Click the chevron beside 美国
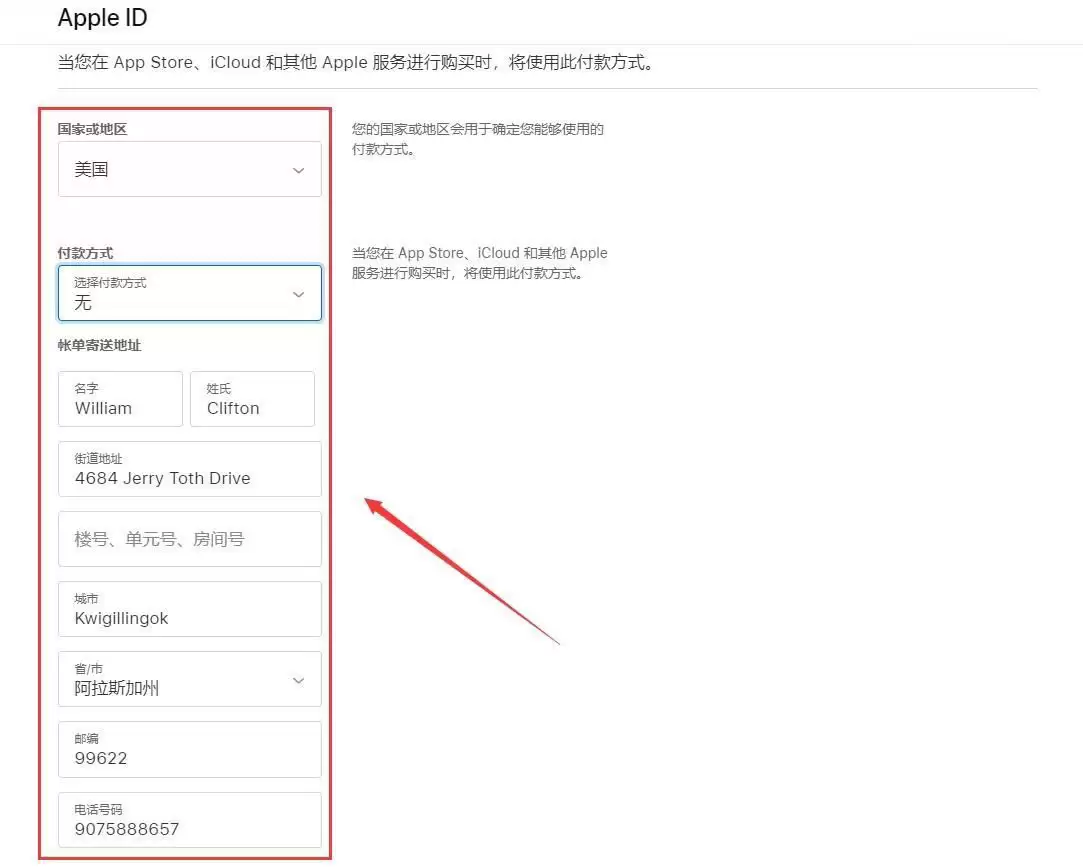1083x867 pixels. (x=298, y=169)
